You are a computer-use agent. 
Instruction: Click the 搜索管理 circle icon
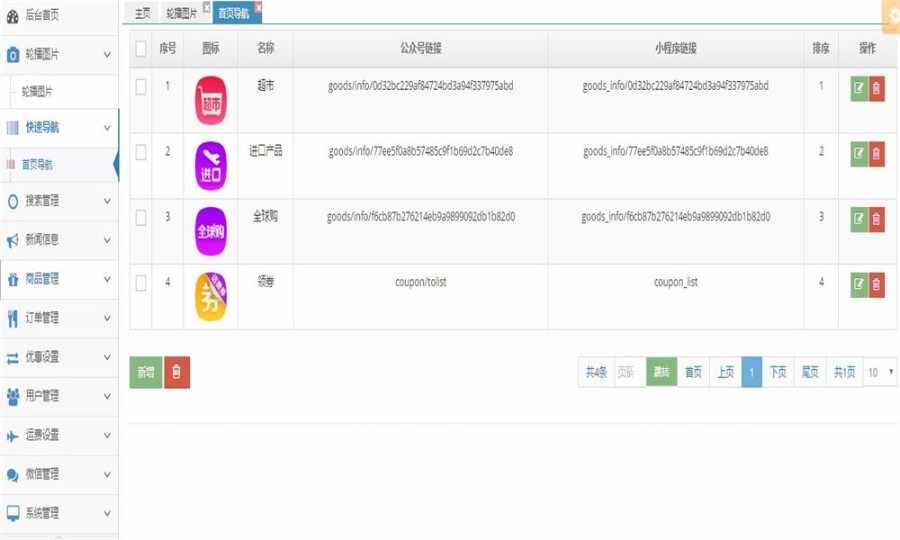tap(13, 201)
